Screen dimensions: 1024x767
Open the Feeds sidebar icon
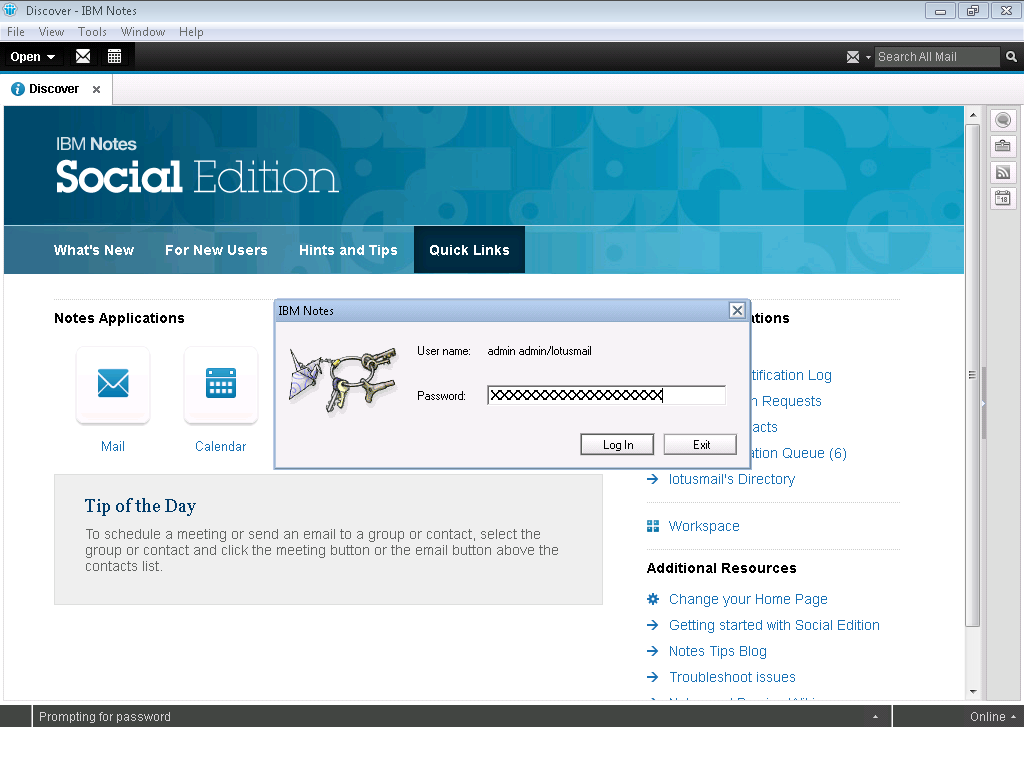click(x=1003, y=172)
